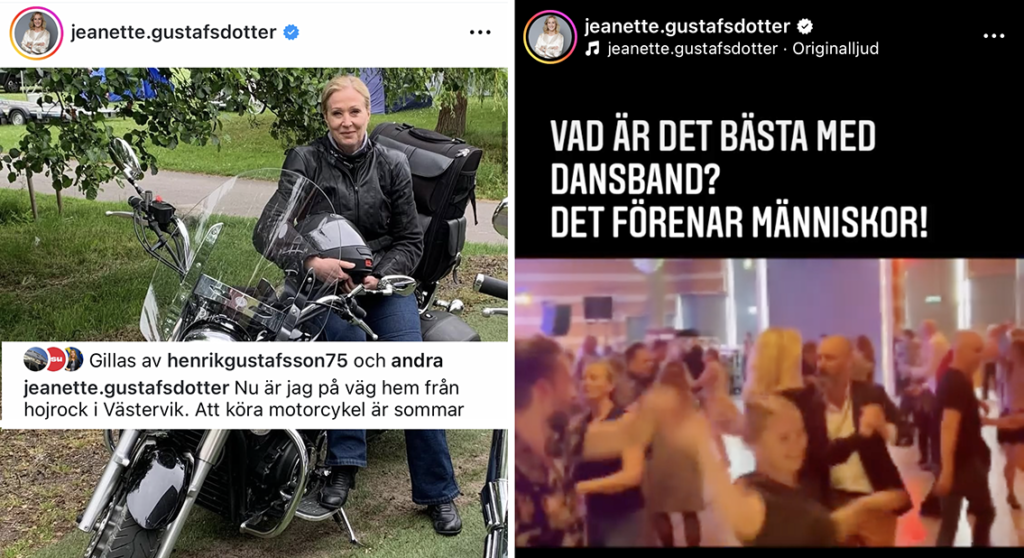
Task: Click the caption text about hojrock i Västervik
Action: (x=244, y=399)
